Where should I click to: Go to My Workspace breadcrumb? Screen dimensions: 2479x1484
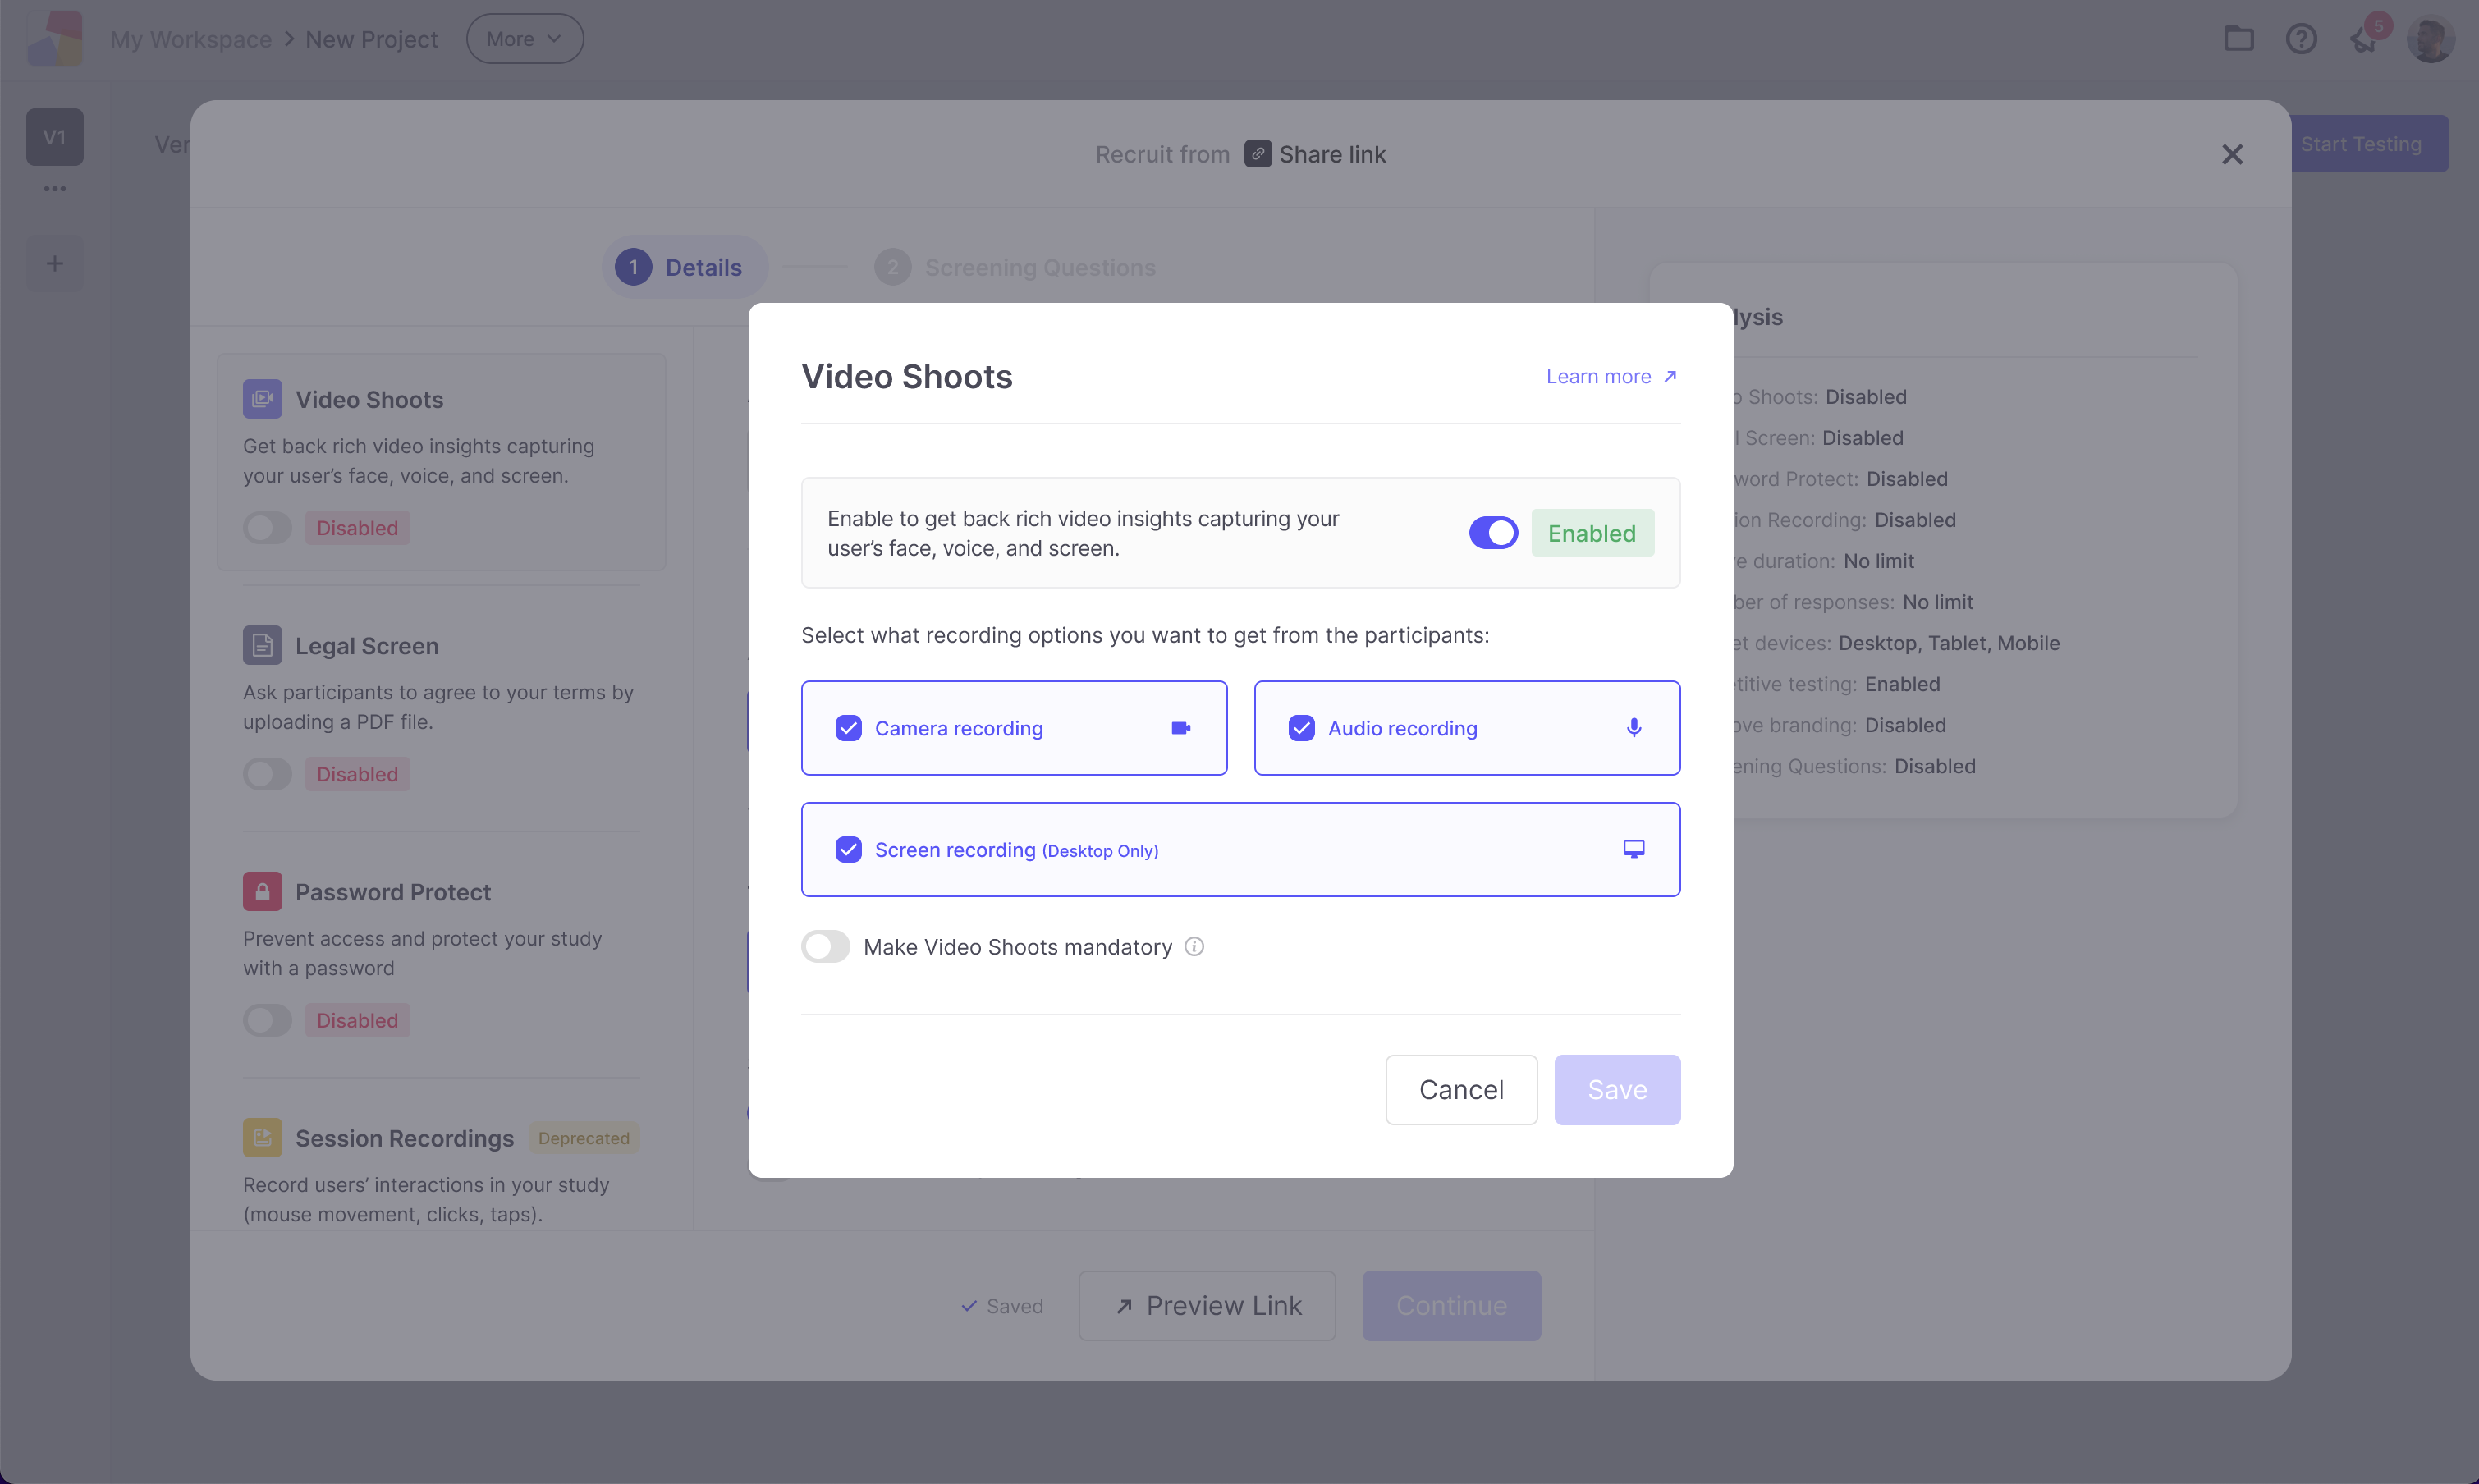pyautogui.click(x=190, y=39)
